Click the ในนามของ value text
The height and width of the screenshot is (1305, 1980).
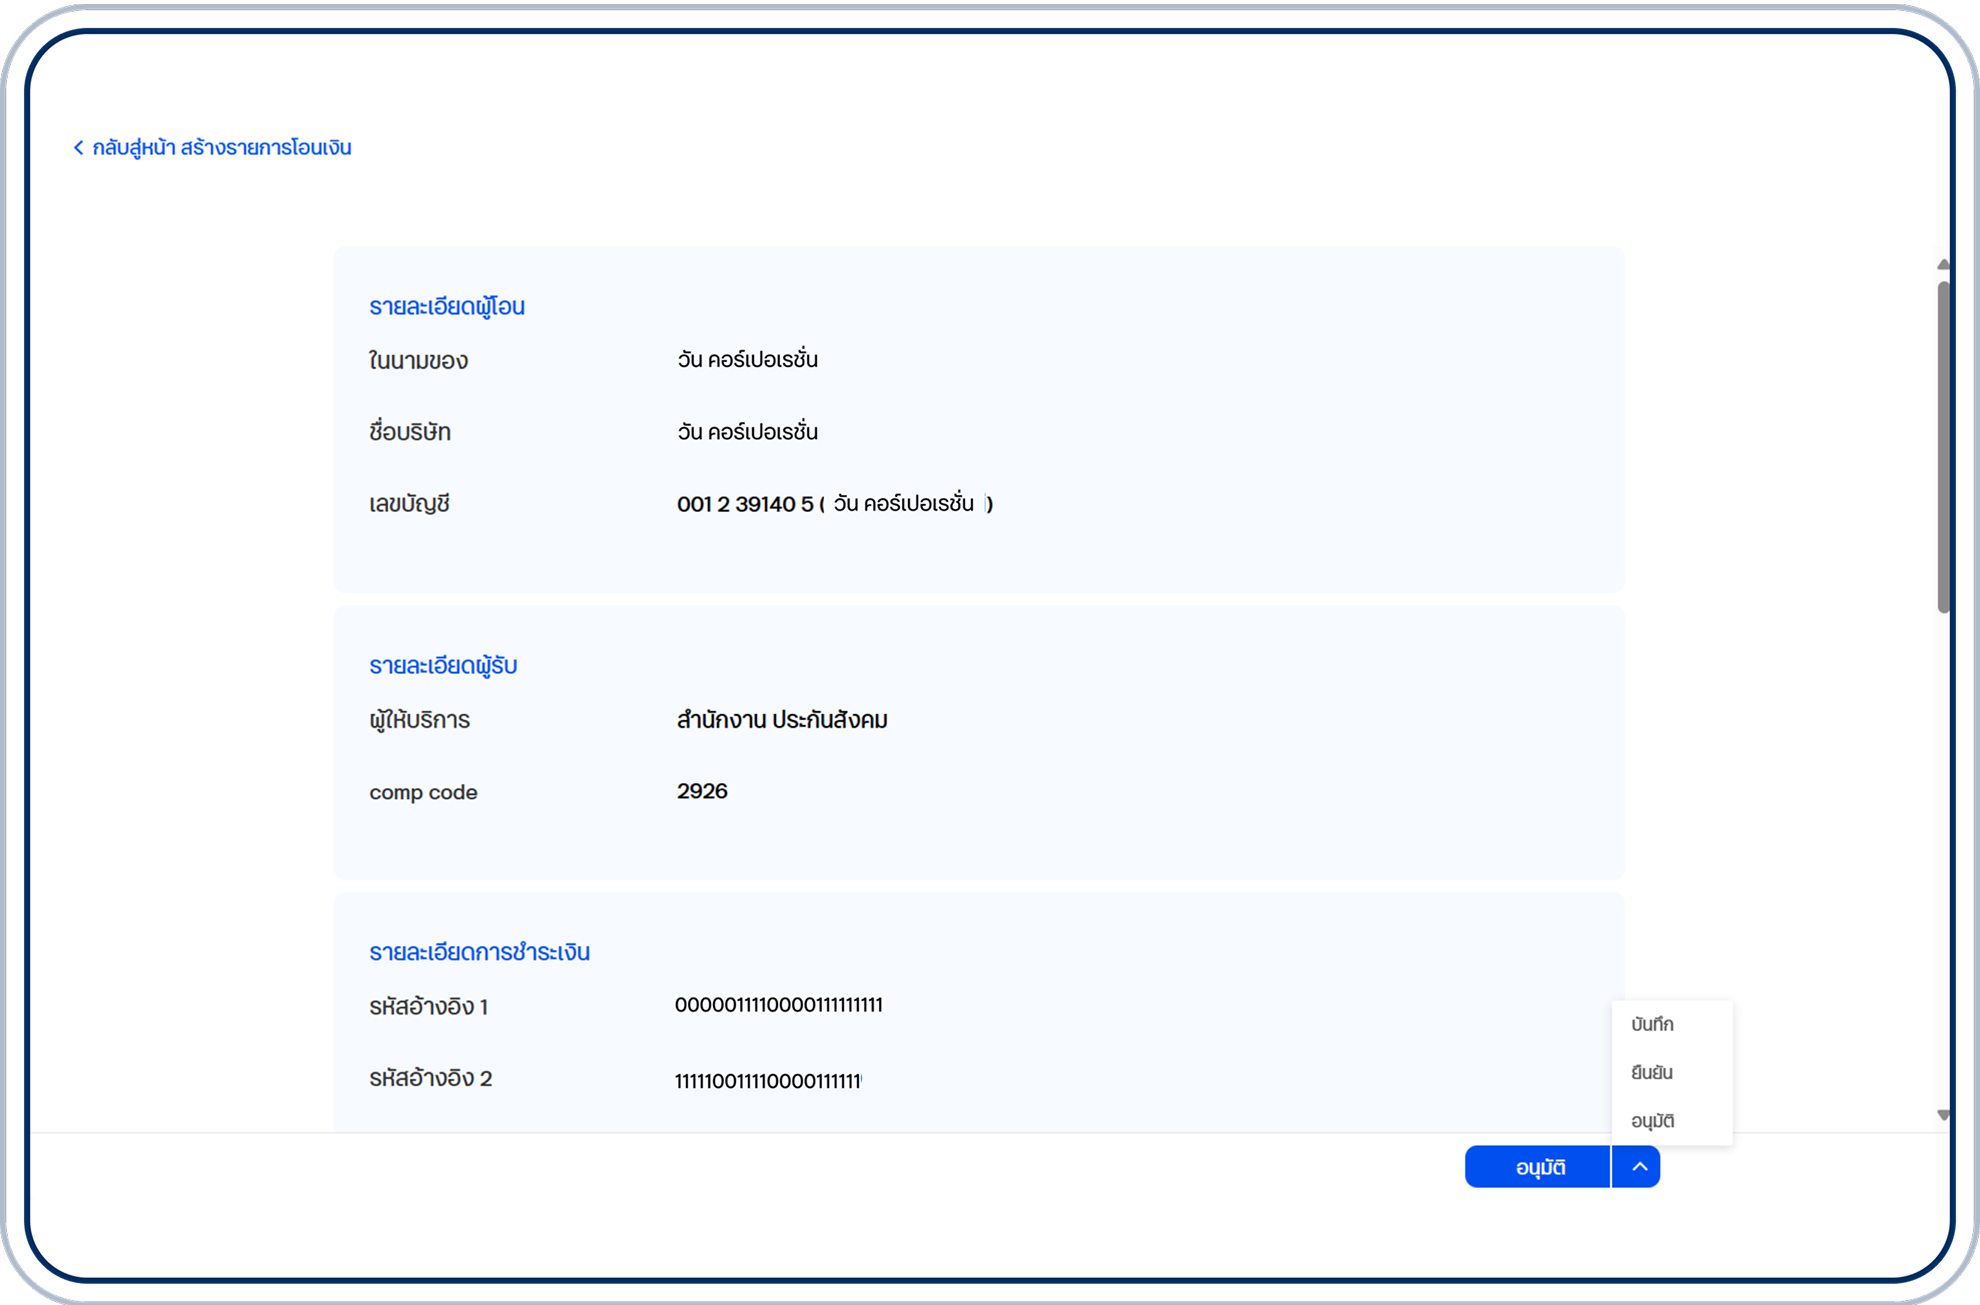pos(747,360)
